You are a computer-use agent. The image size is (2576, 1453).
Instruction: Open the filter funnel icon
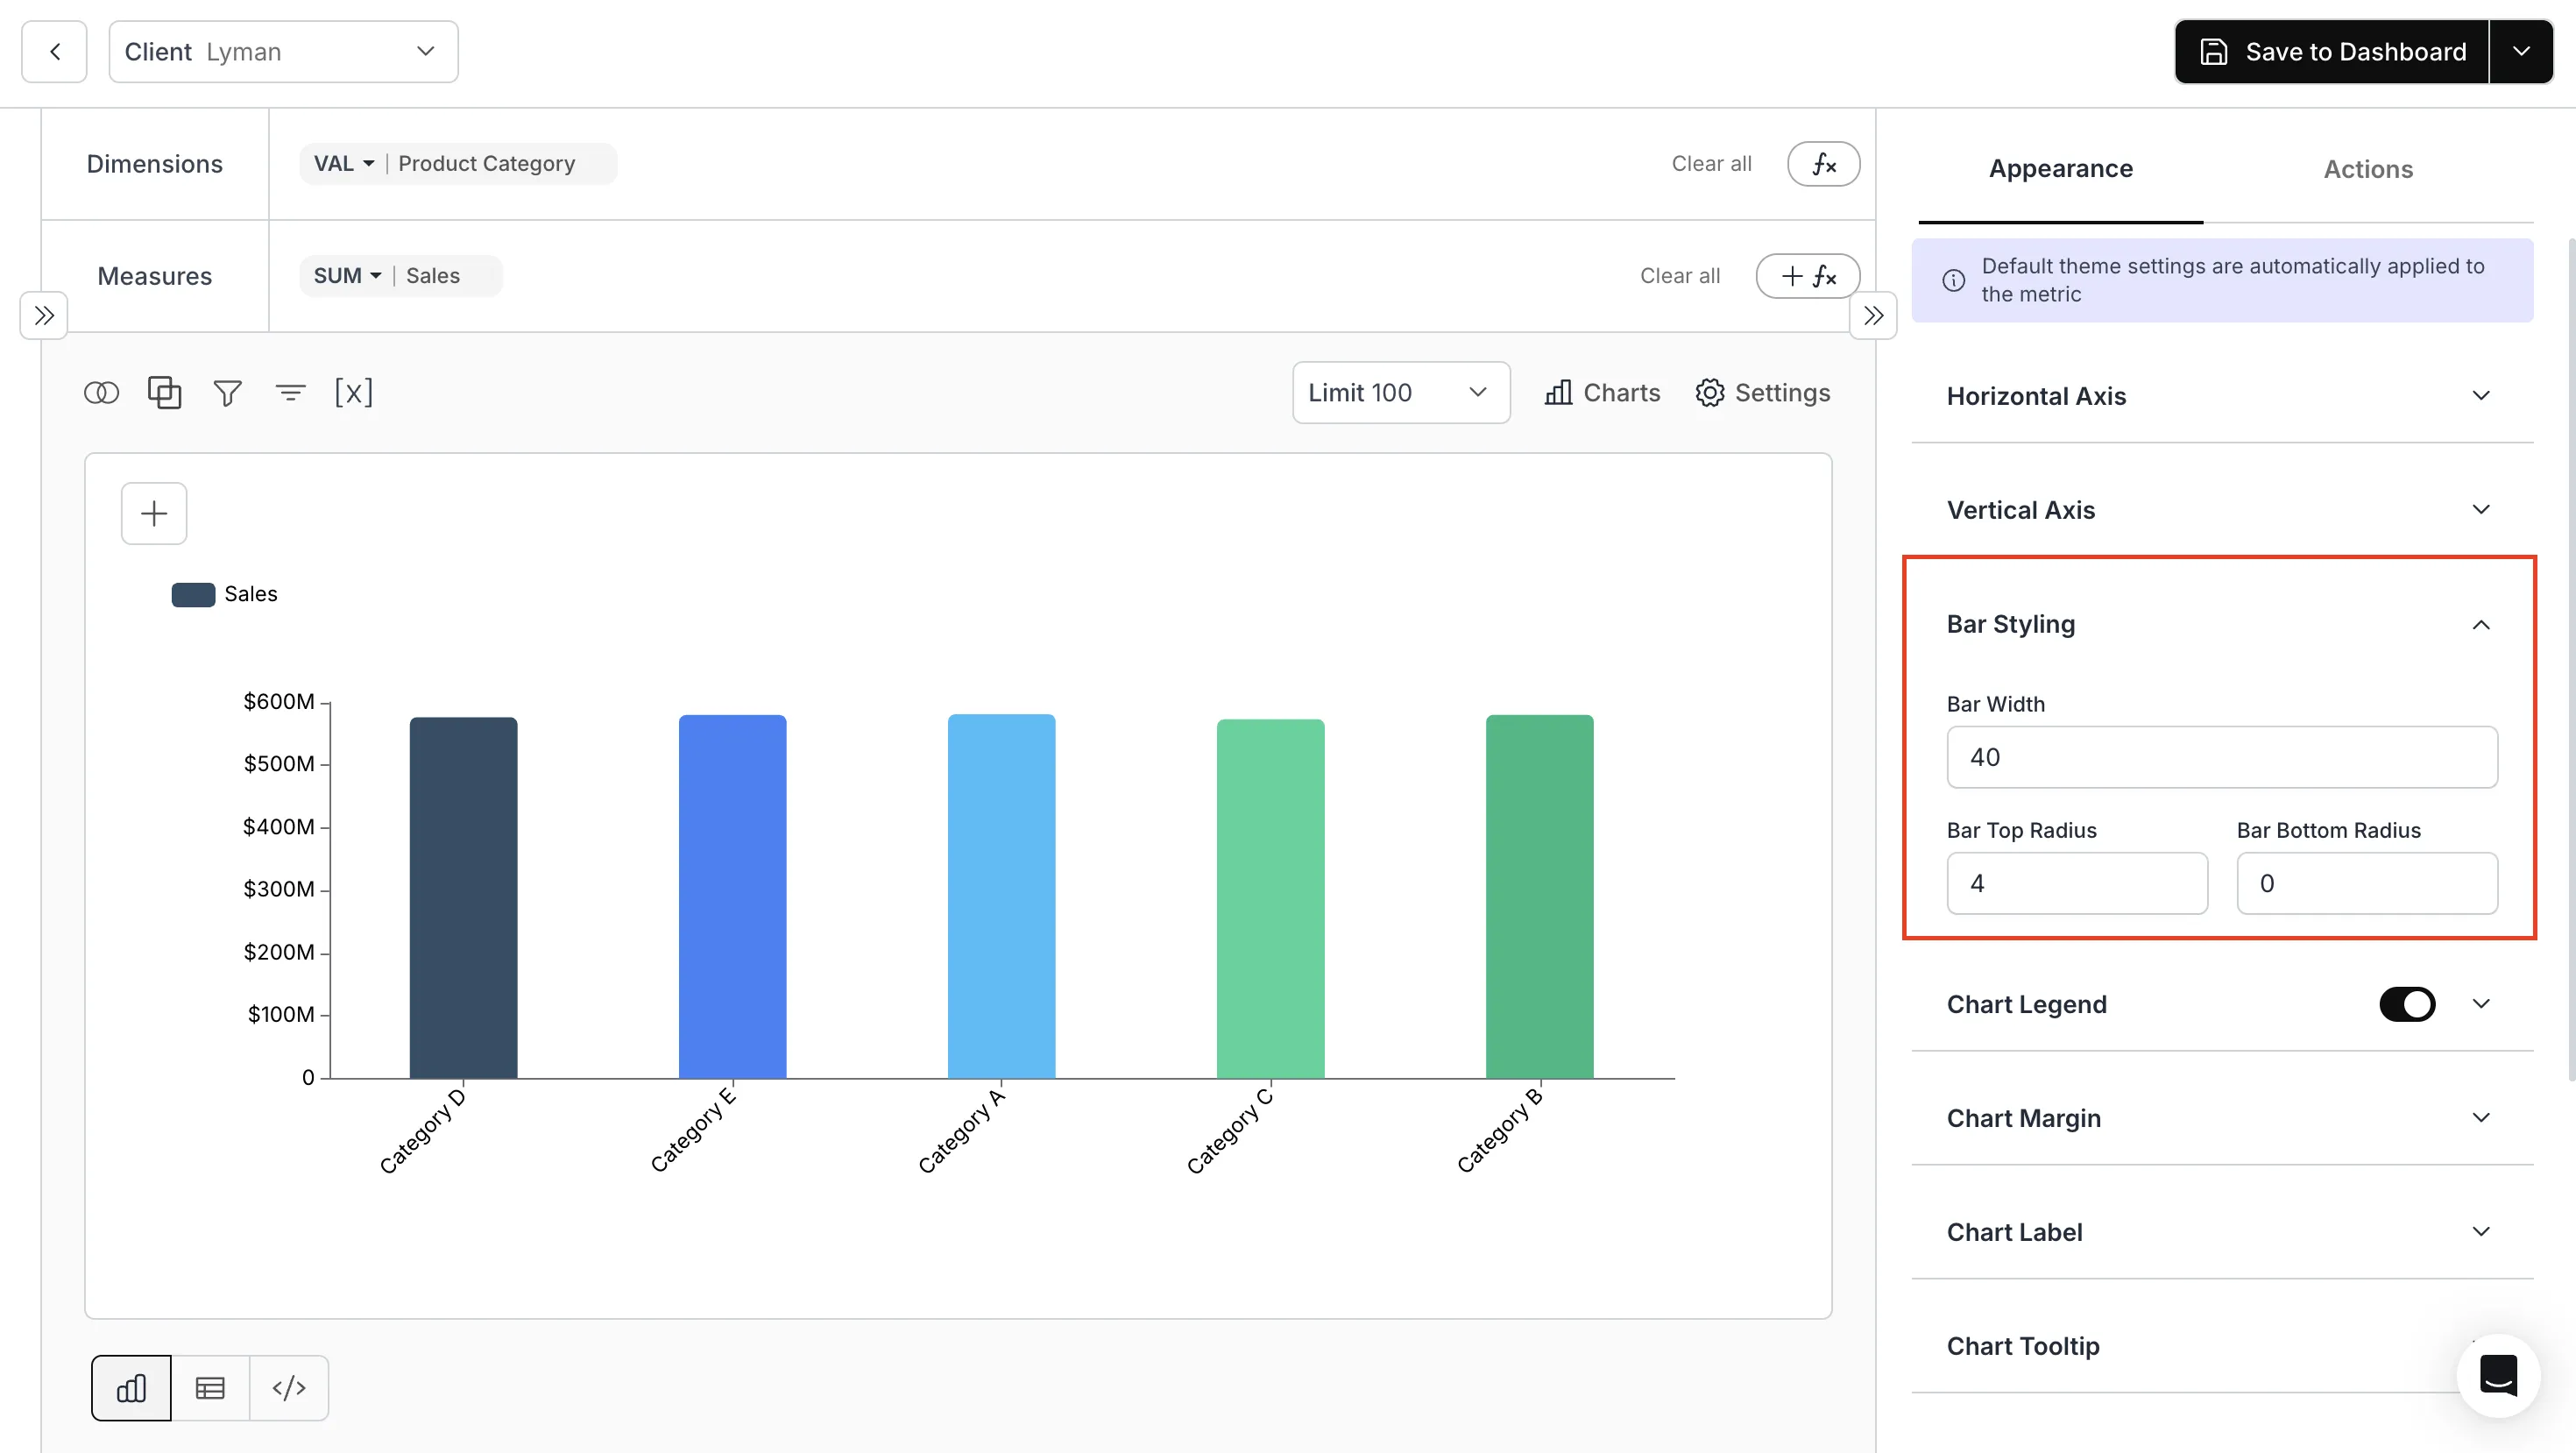(x=227, y=393)
